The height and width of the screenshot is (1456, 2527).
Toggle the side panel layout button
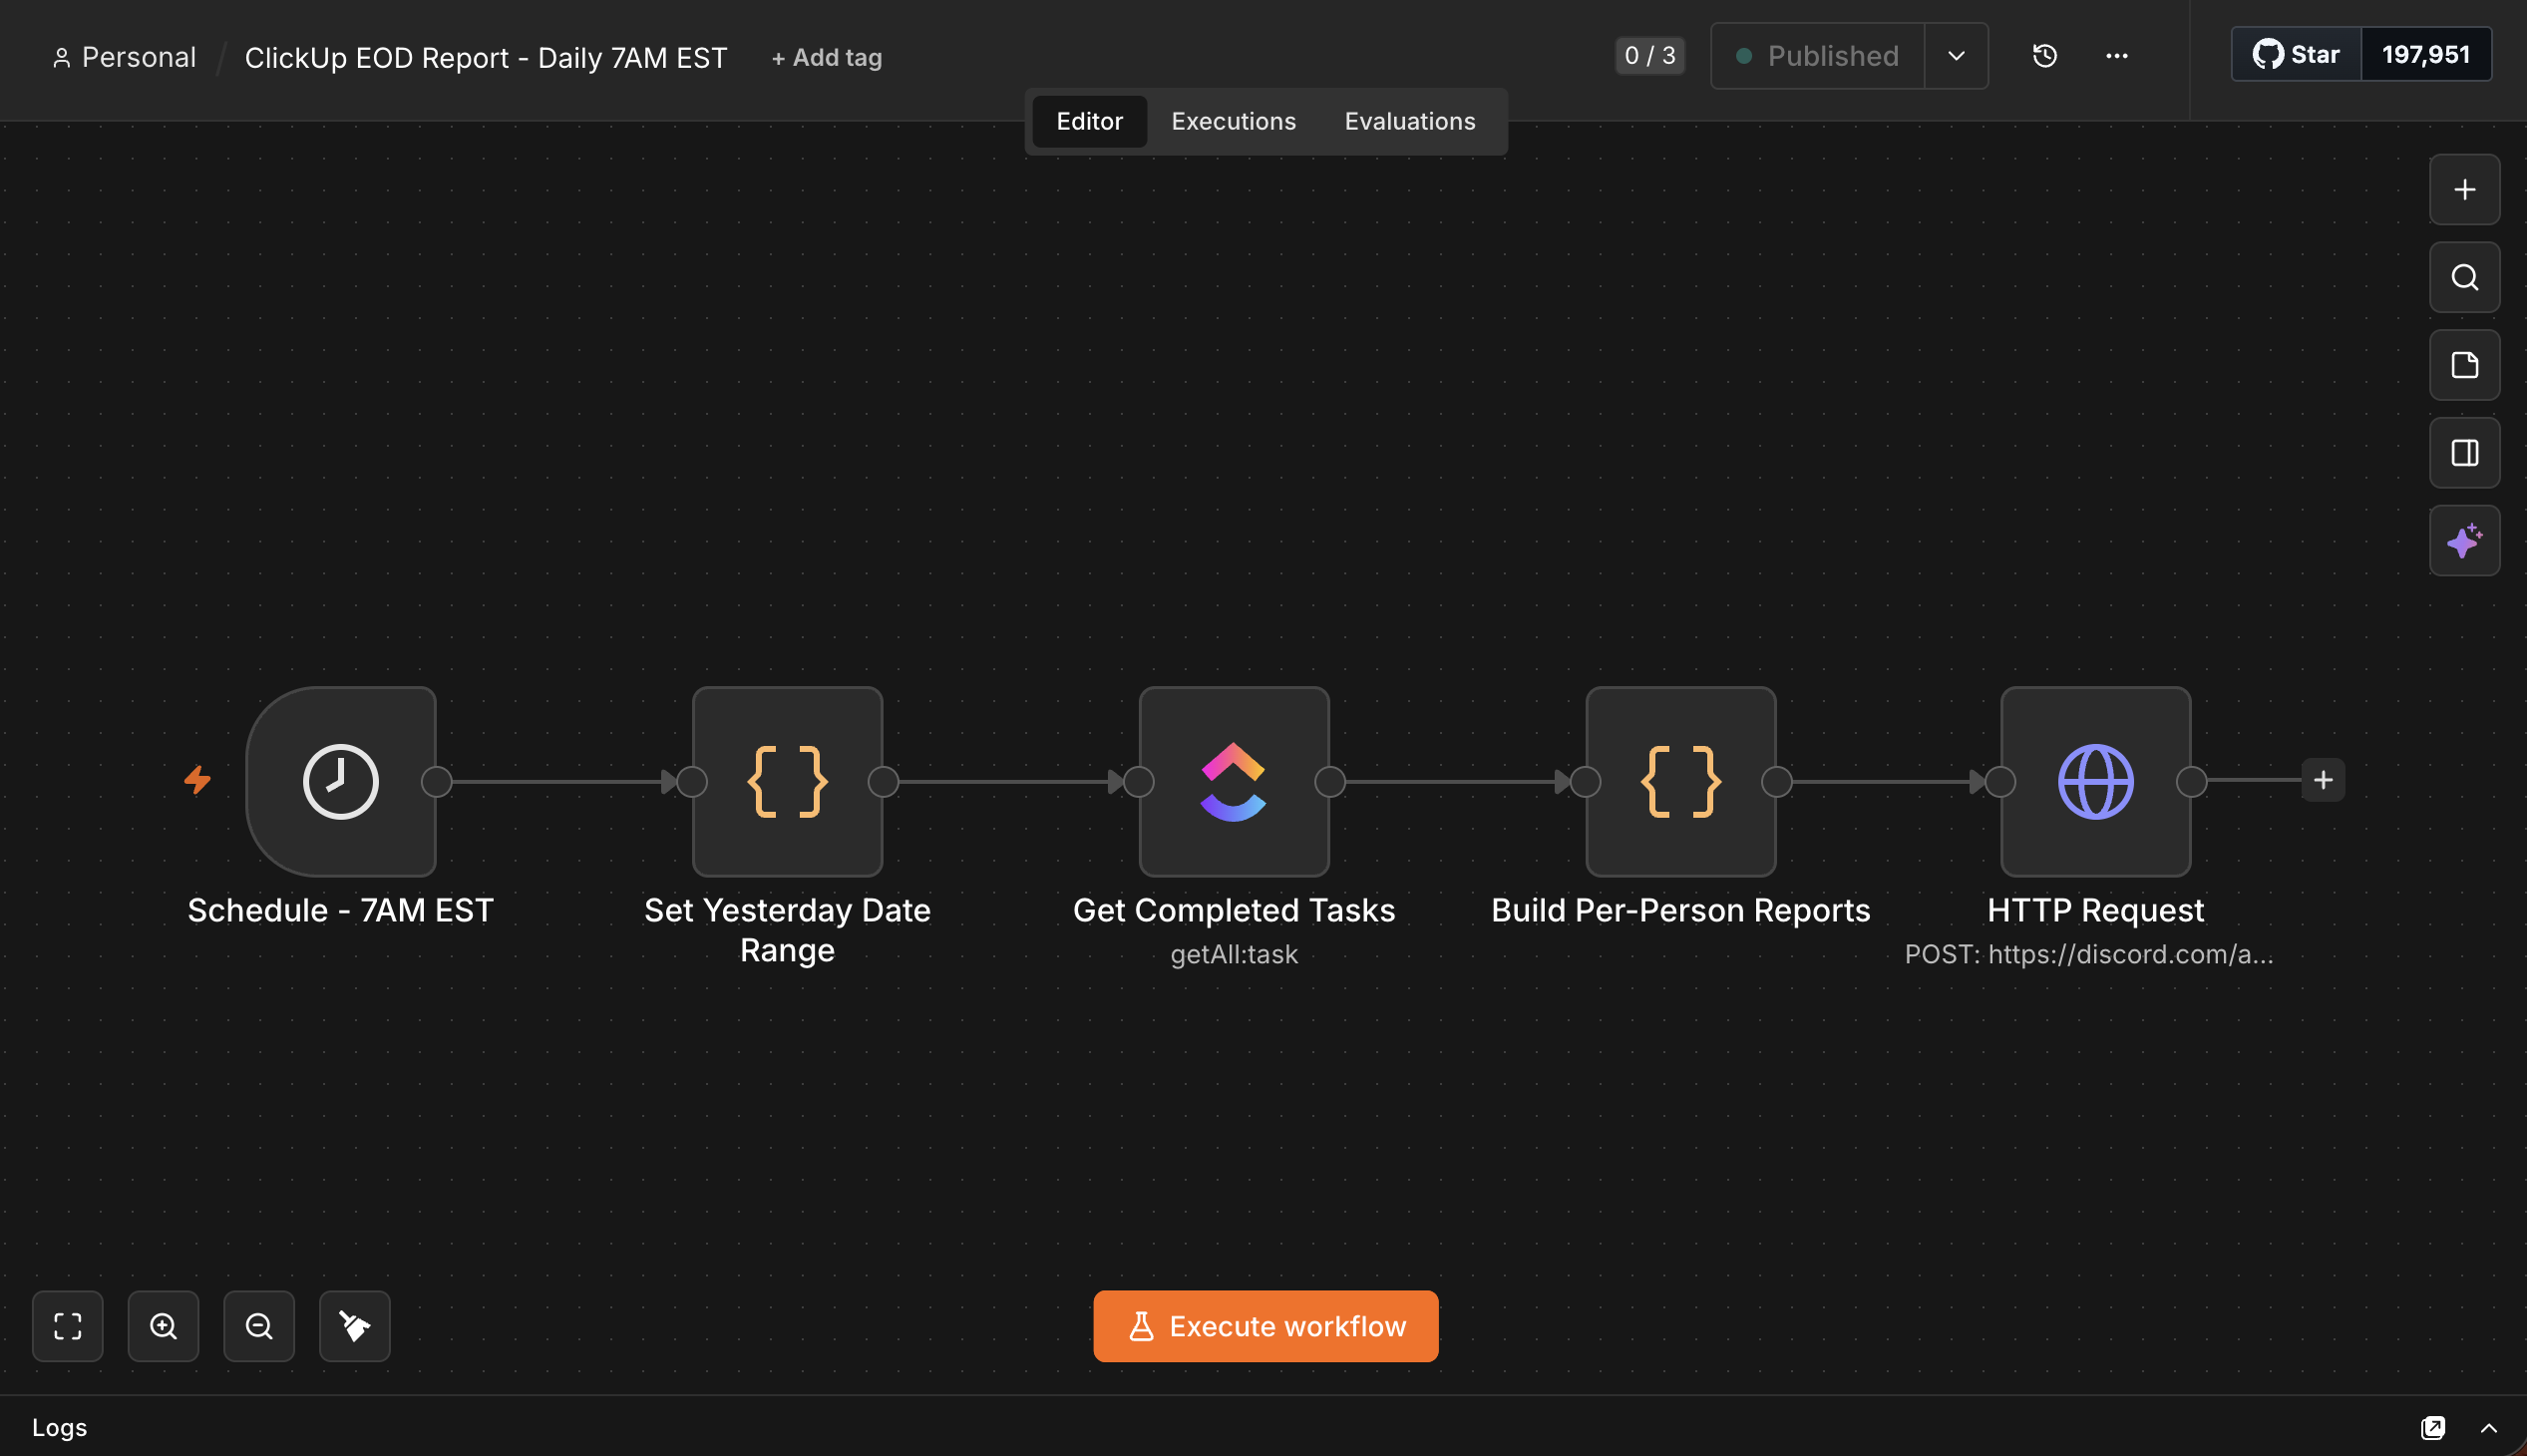2464,453
